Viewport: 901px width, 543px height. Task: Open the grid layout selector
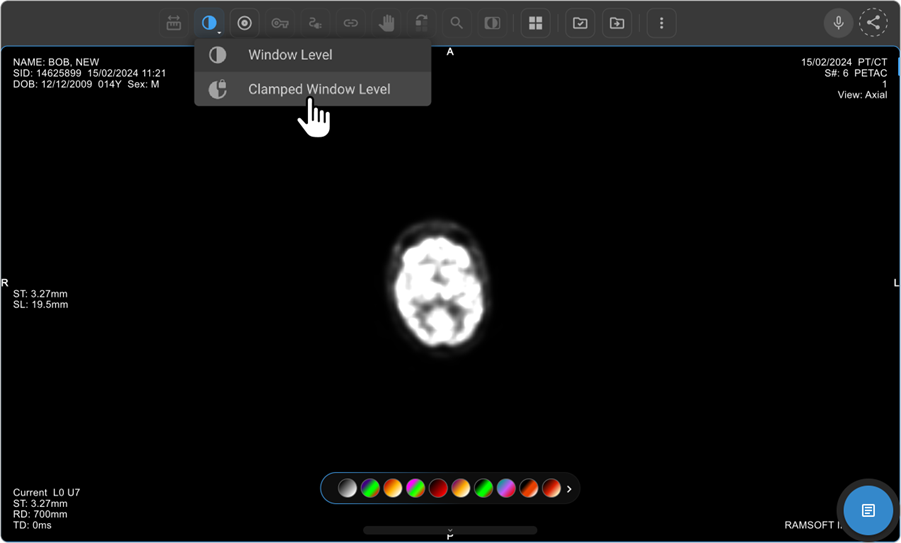[x=536, y=23]
